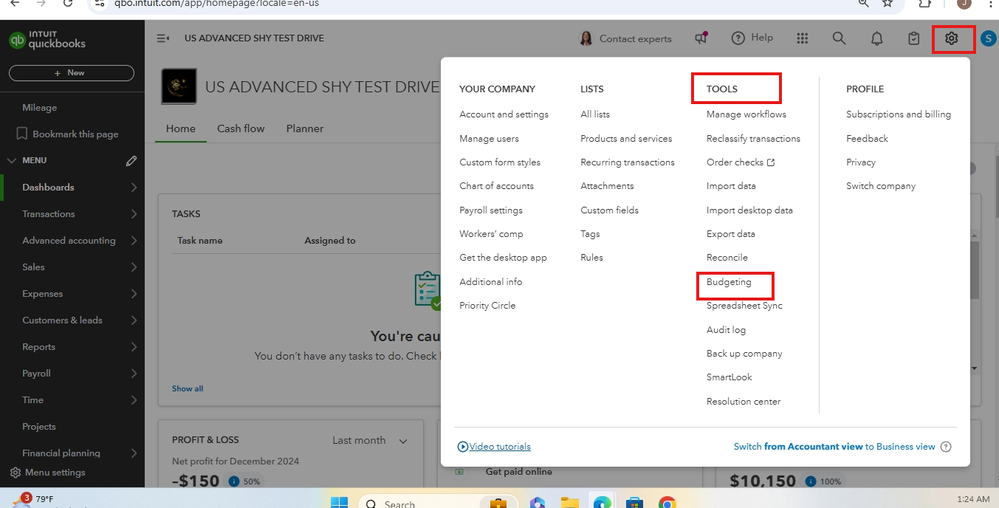Image resolution: width=999 pixels, height=508 pixels.
Task: Open Manage workflows
Action: pyautogui.click(x=746, y=115)
